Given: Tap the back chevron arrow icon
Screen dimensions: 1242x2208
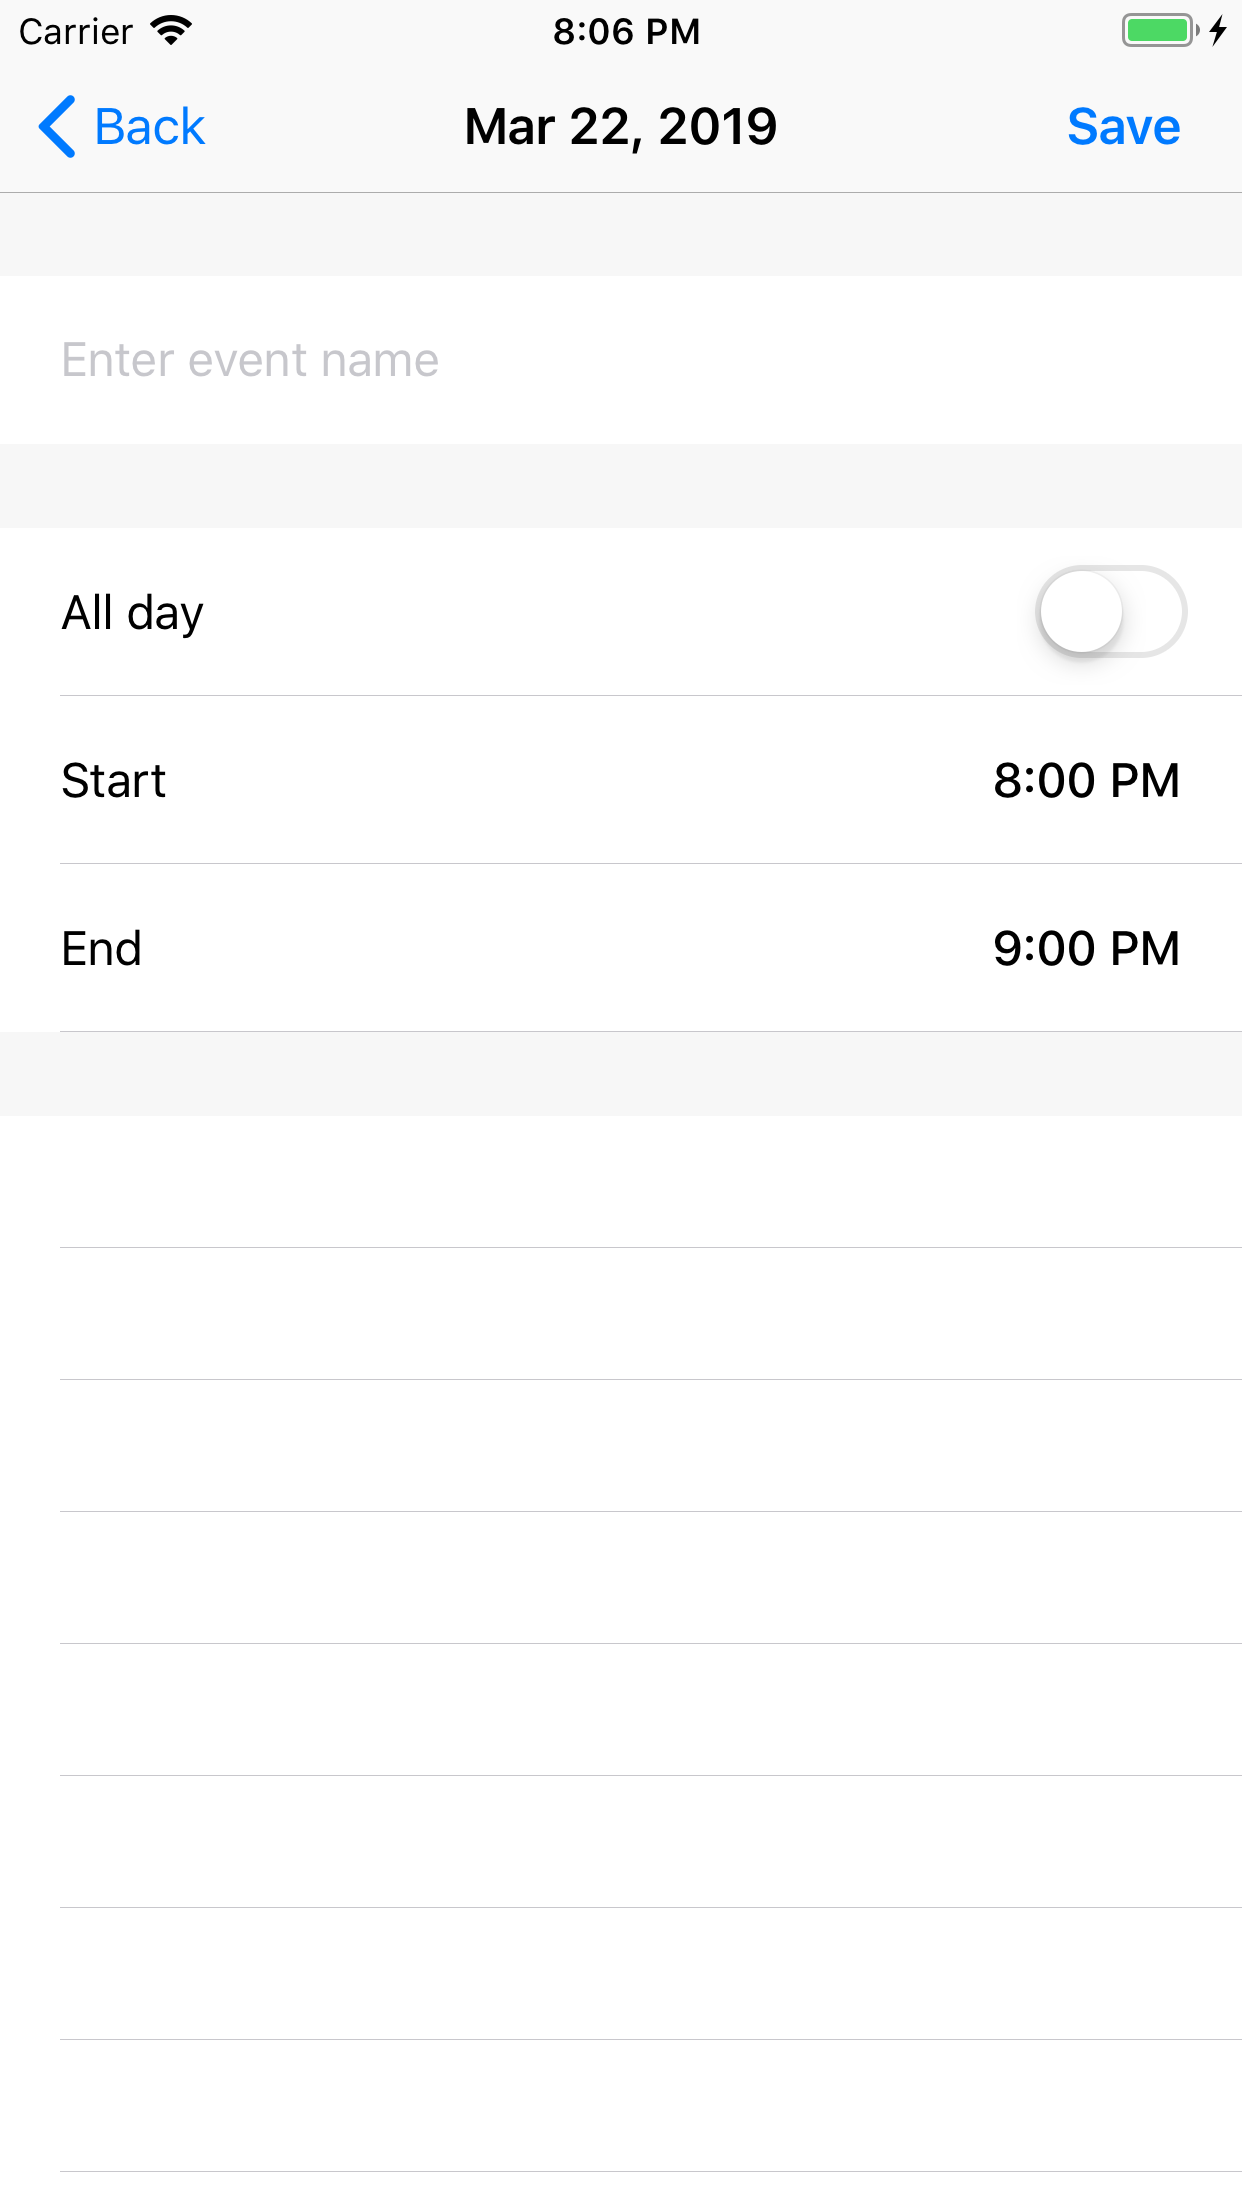Looking at the screenshot, I should 57,127.
